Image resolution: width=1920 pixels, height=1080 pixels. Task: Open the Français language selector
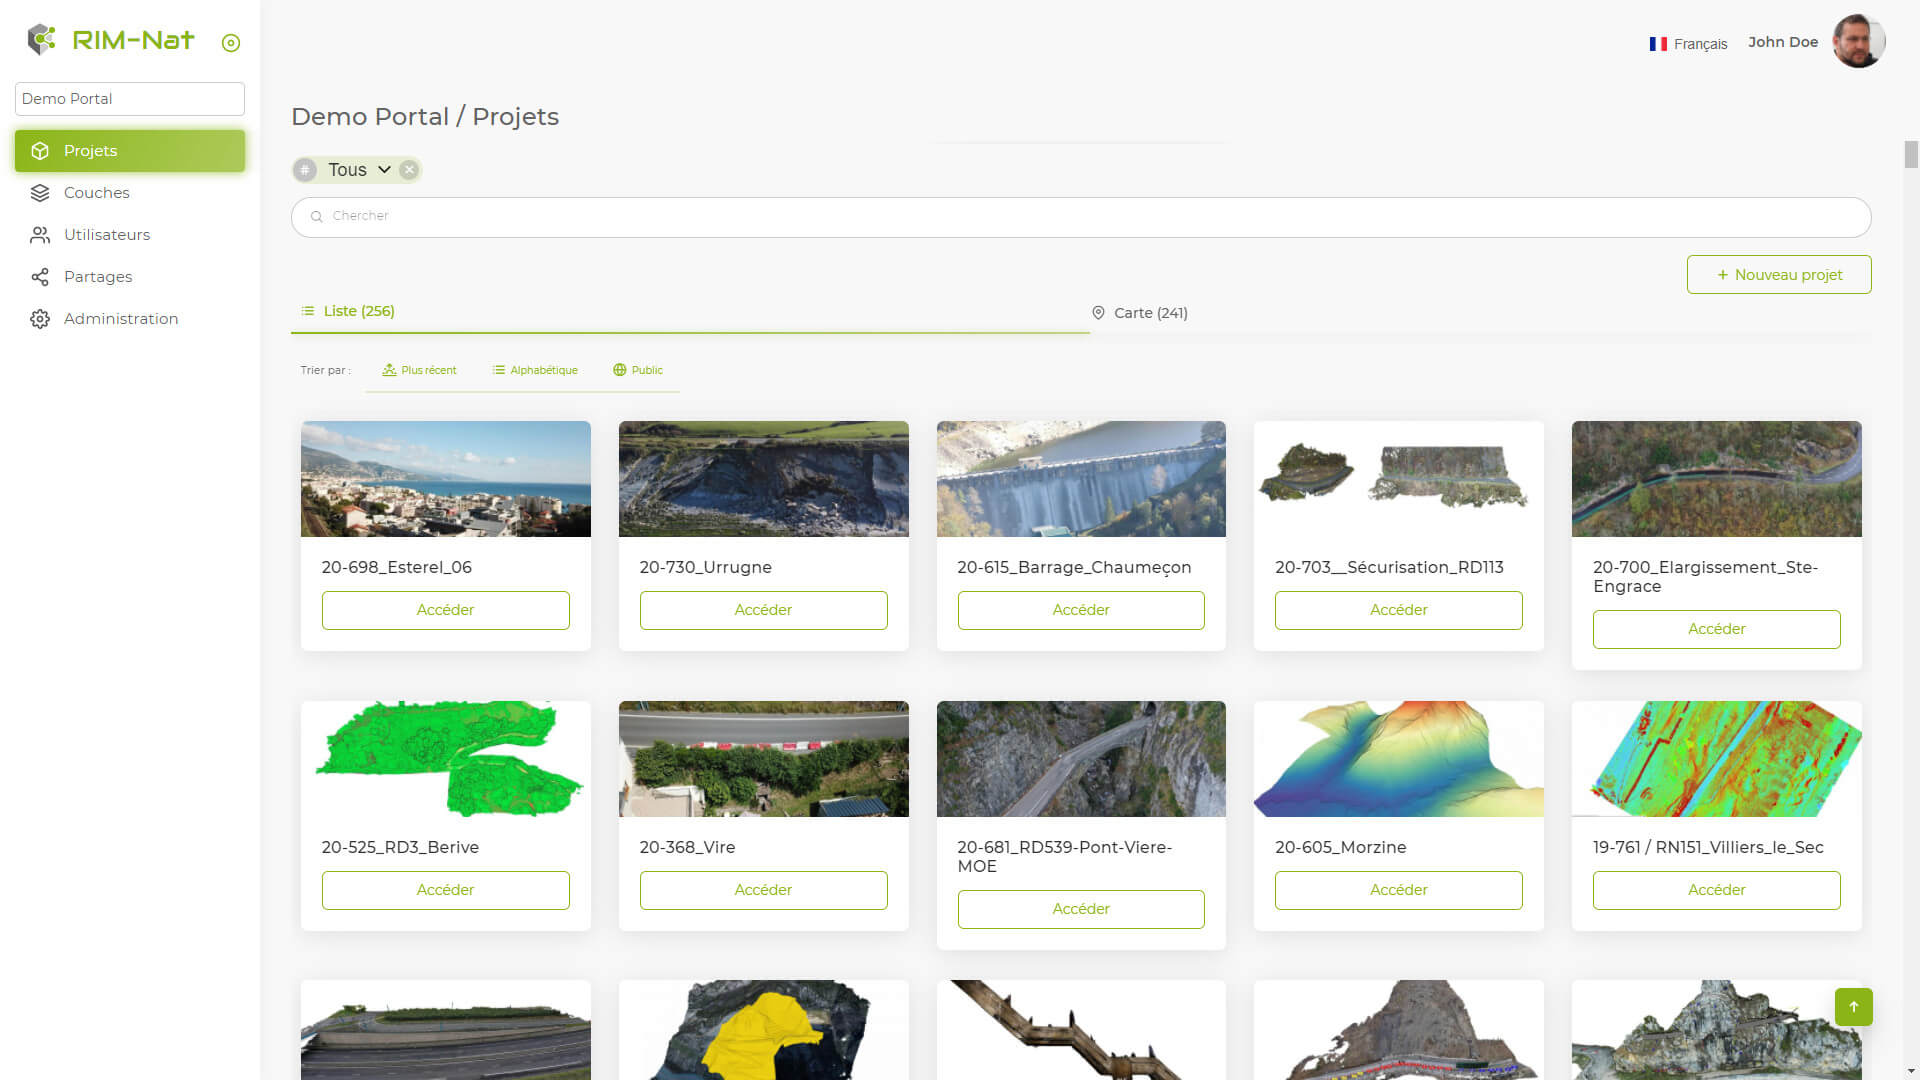pos(1688,44)
